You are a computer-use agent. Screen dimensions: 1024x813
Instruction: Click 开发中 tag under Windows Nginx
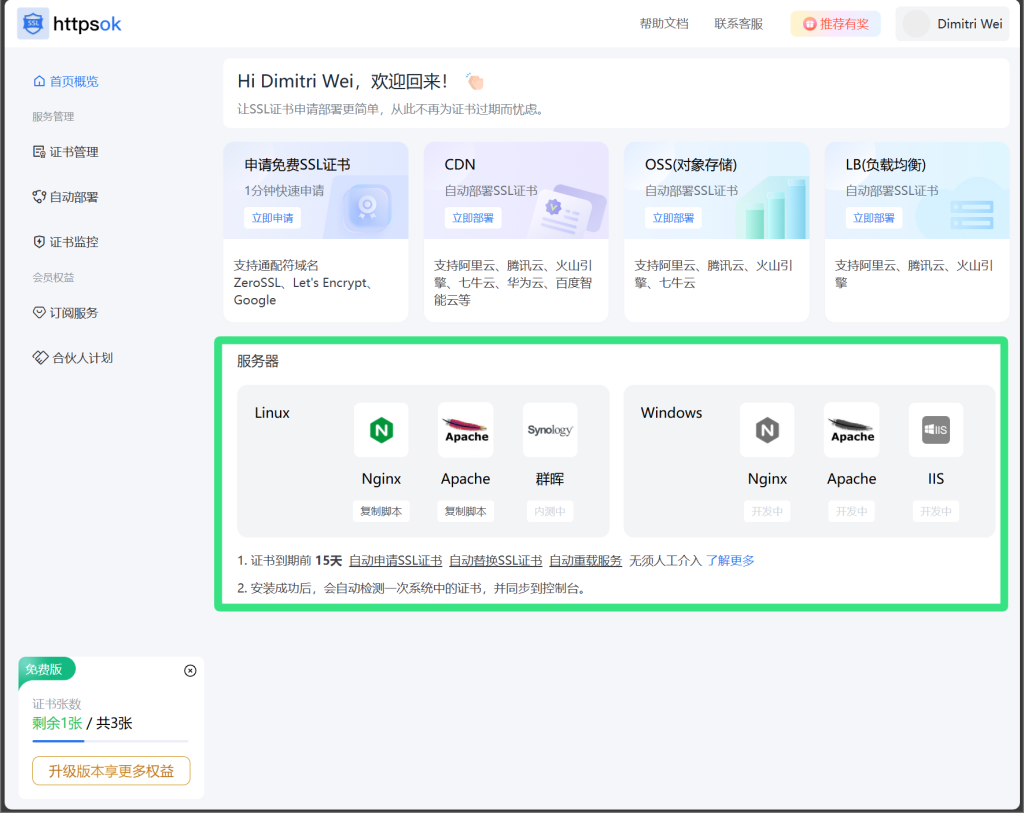767,511
